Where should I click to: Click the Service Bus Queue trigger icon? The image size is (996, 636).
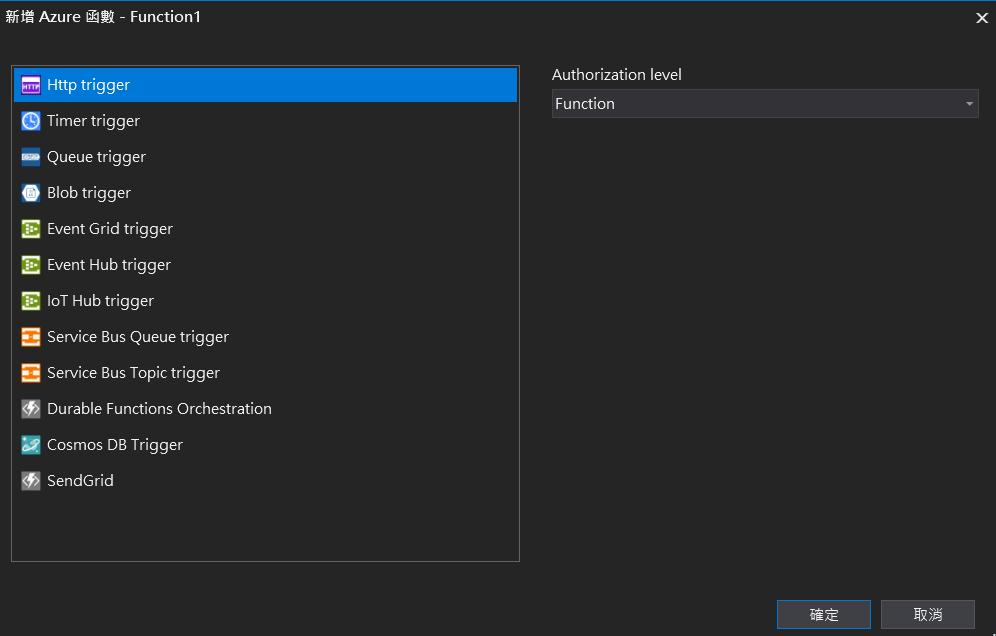30,337
